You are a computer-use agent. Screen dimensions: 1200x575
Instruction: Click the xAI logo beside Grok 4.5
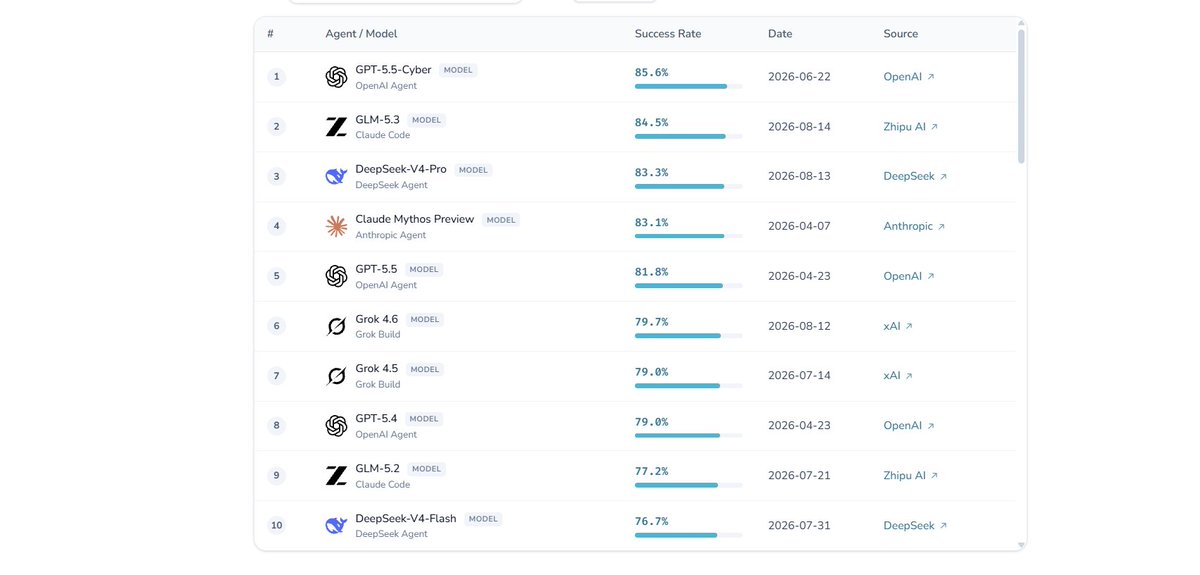336,376
